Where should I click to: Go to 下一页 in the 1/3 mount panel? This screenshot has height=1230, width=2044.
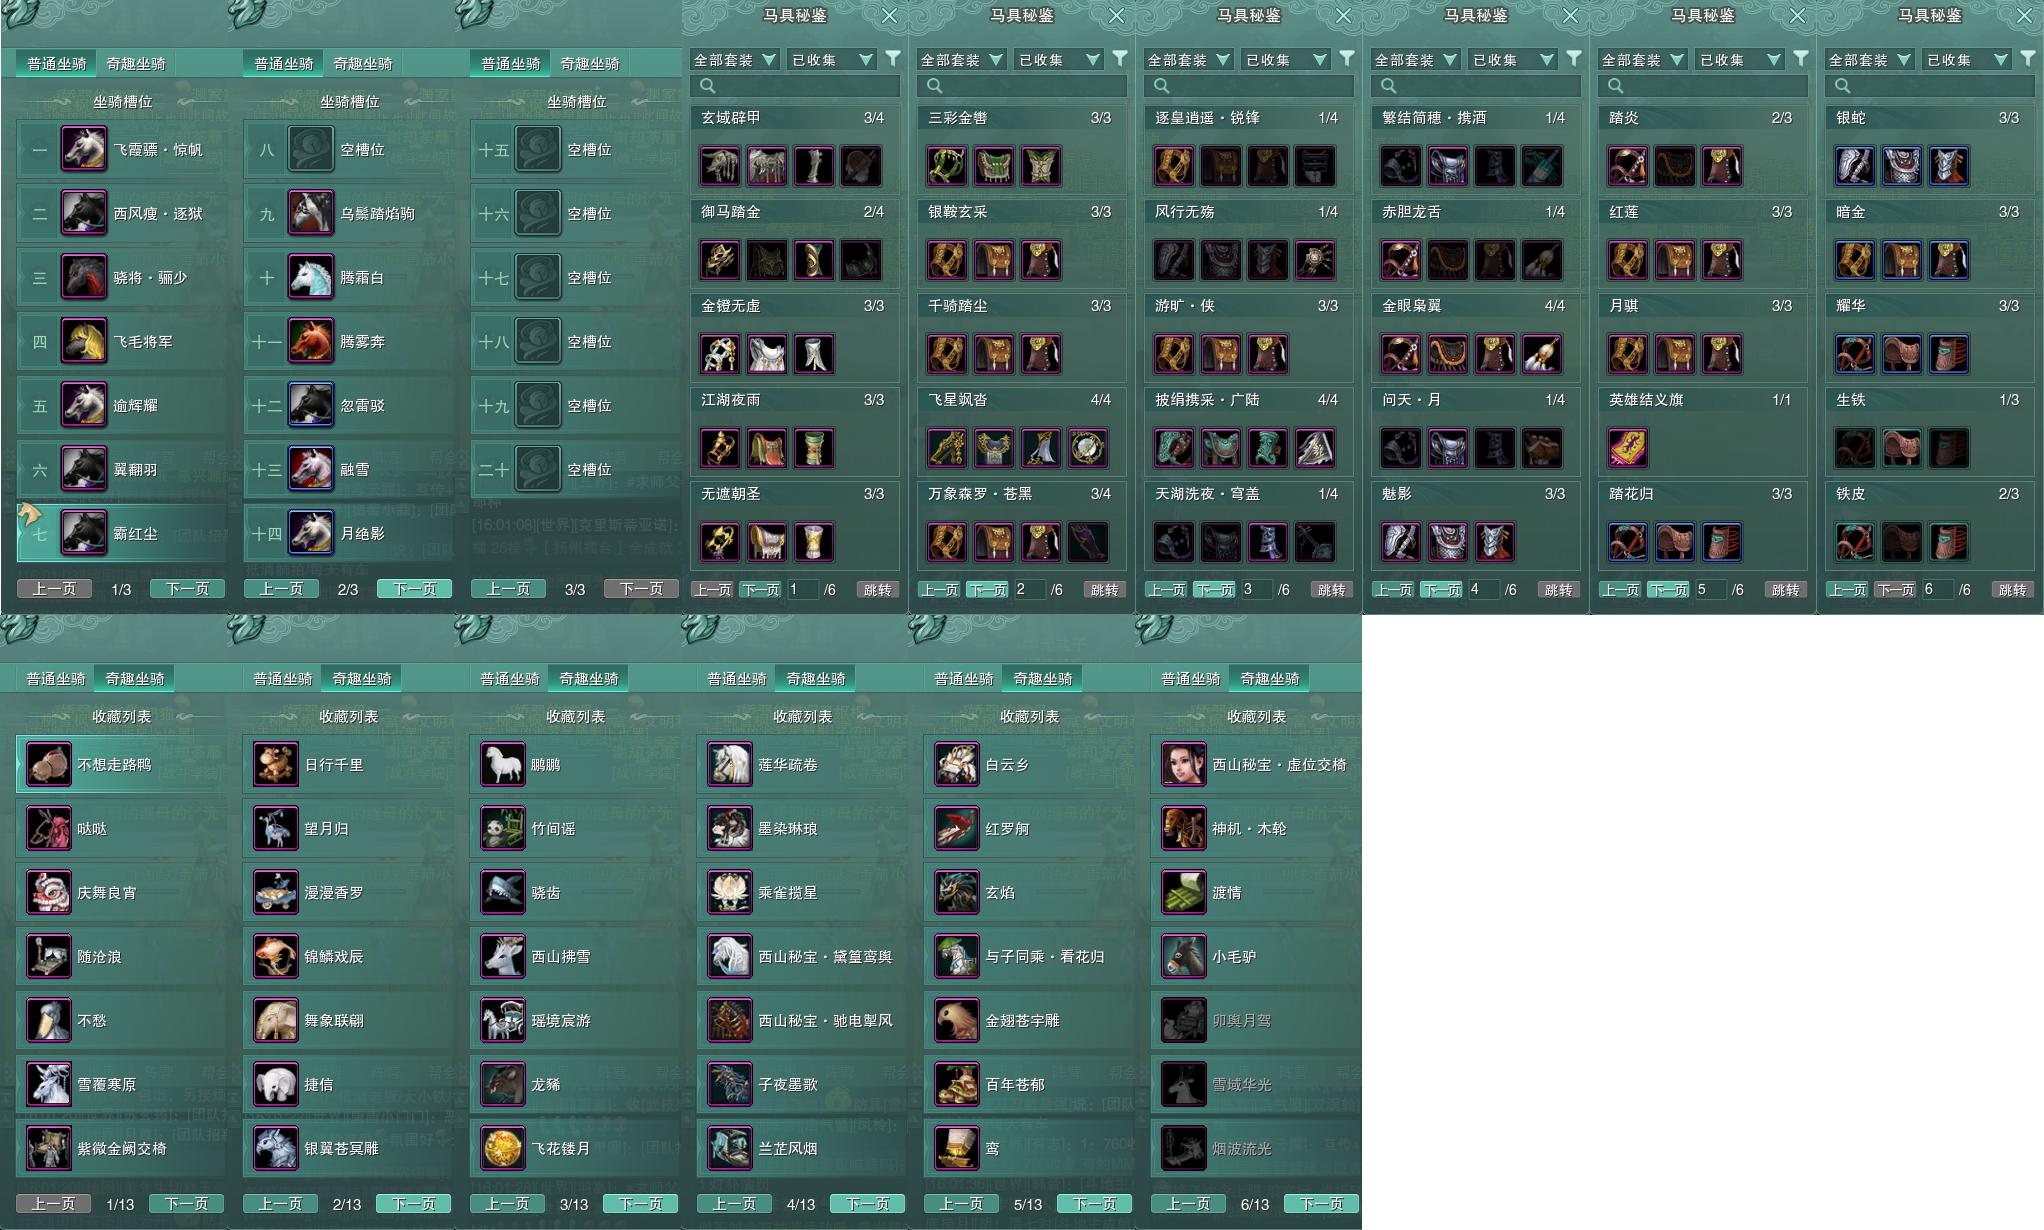pyautogui.click(x=187, y=588)
